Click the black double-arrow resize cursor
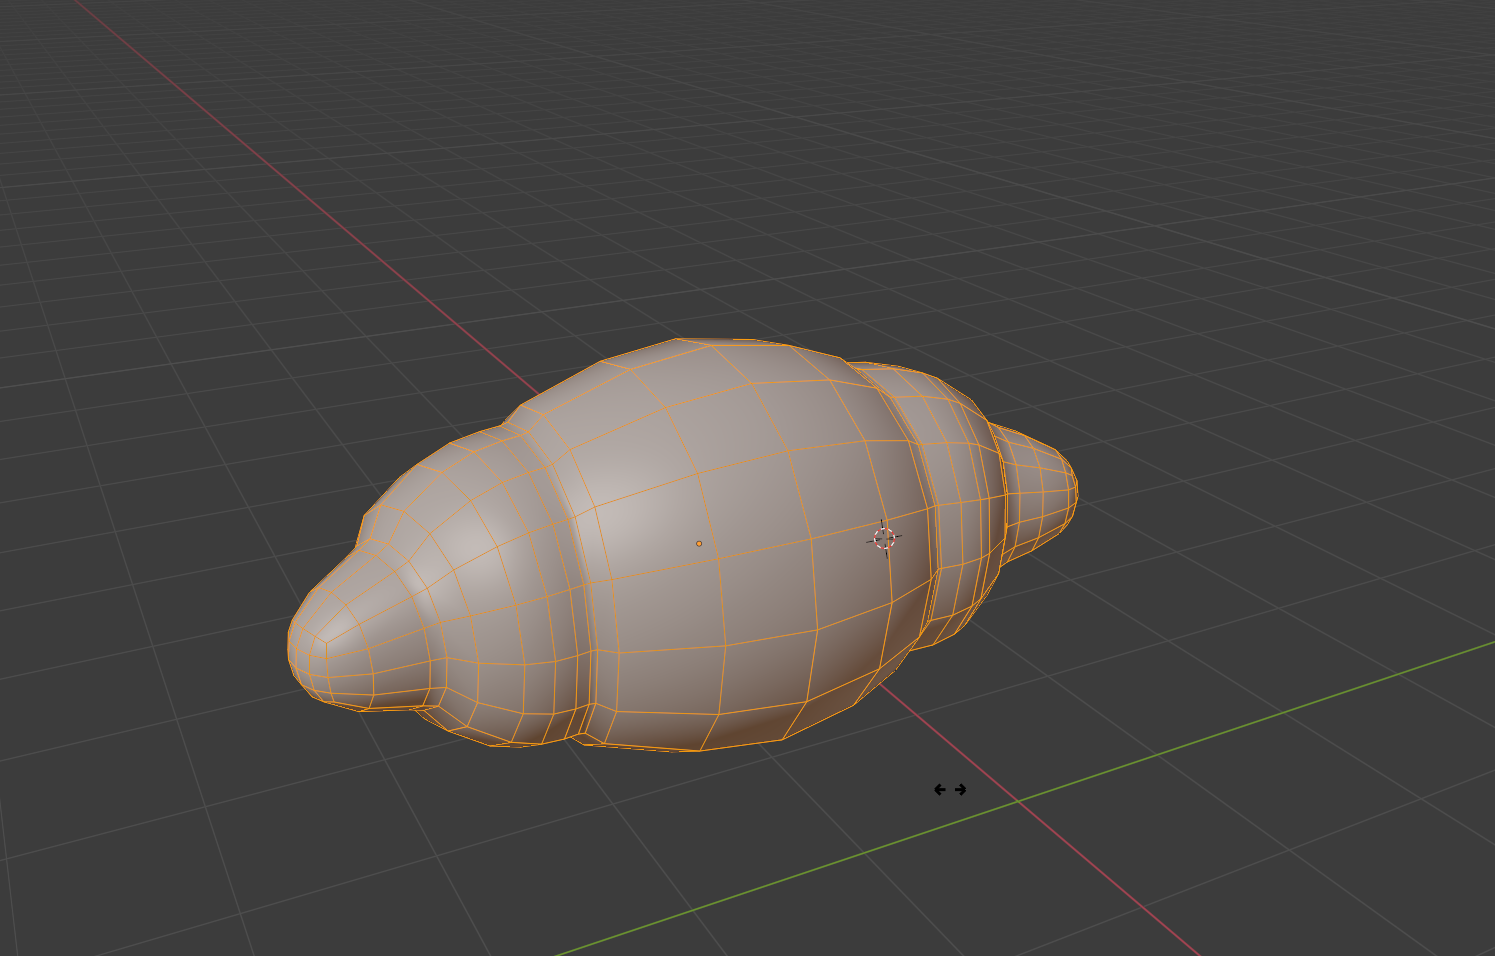This screenshot has height=956, width=1495. point(950,790)
